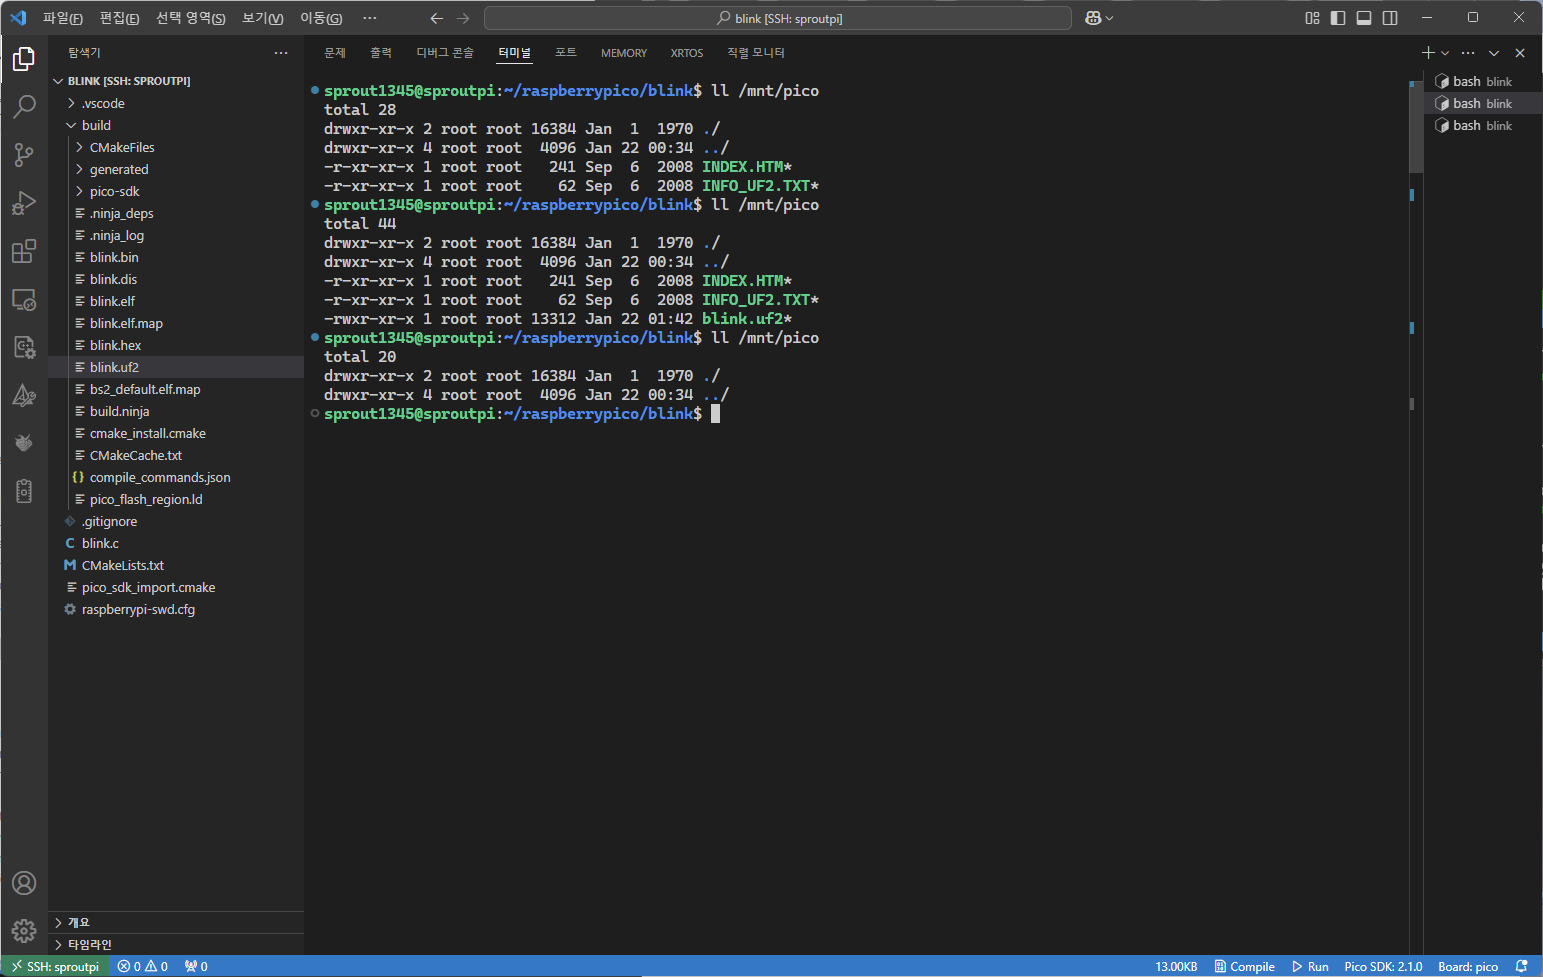1543x977 pixels.
Task: Open the 보기(V) menu
Action: [263, 18]
